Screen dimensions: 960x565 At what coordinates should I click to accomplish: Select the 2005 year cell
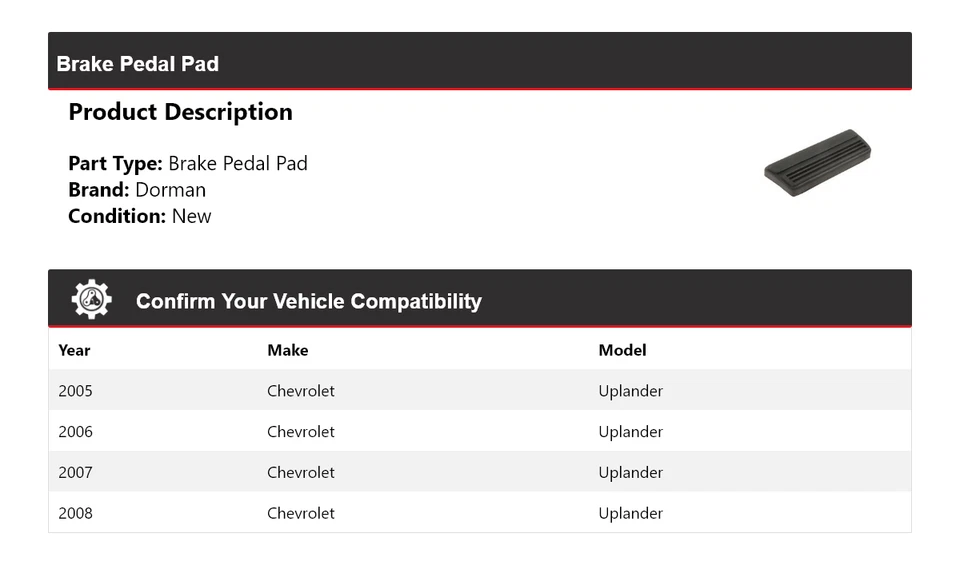coord(75,391)
